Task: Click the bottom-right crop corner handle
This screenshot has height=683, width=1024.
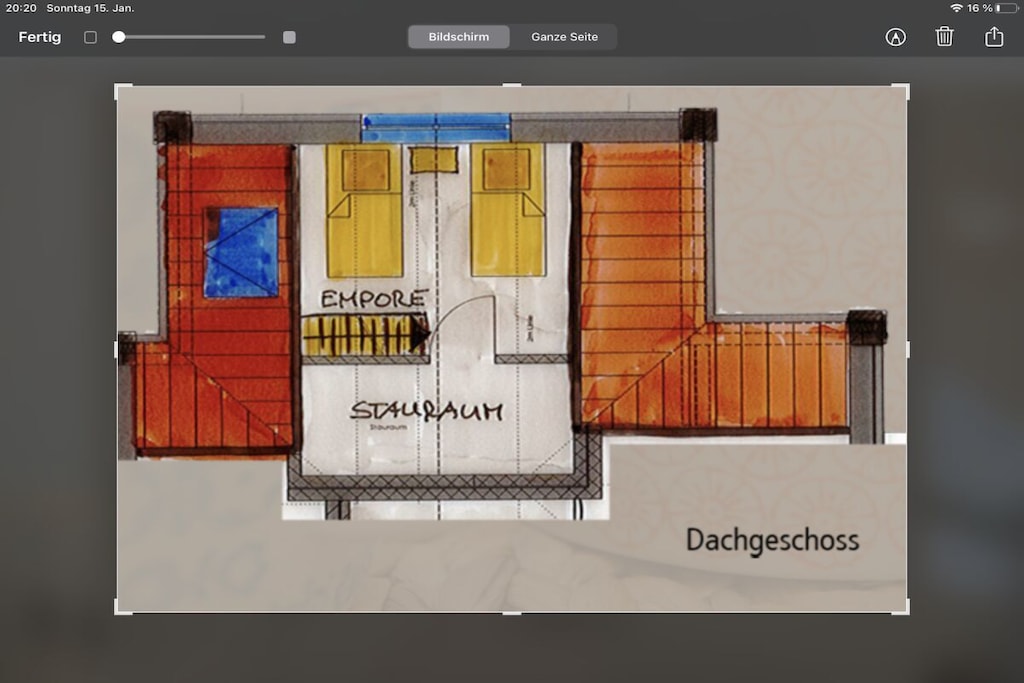Action: pos(903,608)
